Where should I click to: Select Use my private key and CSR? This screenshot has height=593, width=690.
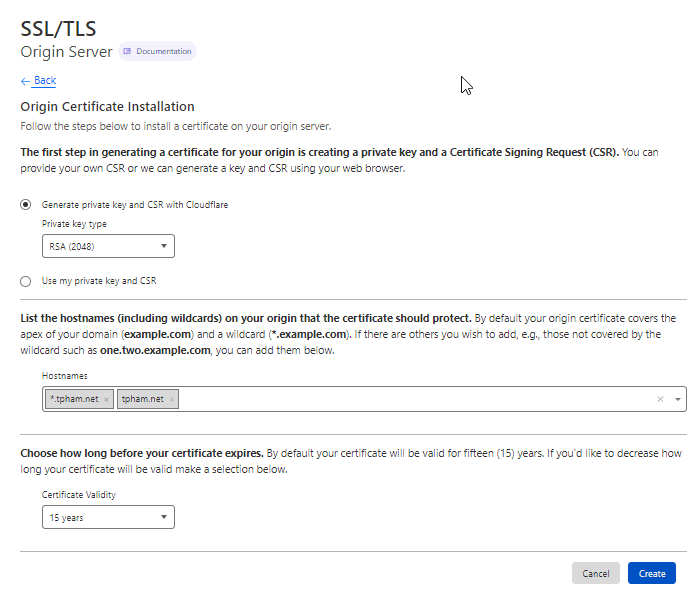[x=26, y=281]
